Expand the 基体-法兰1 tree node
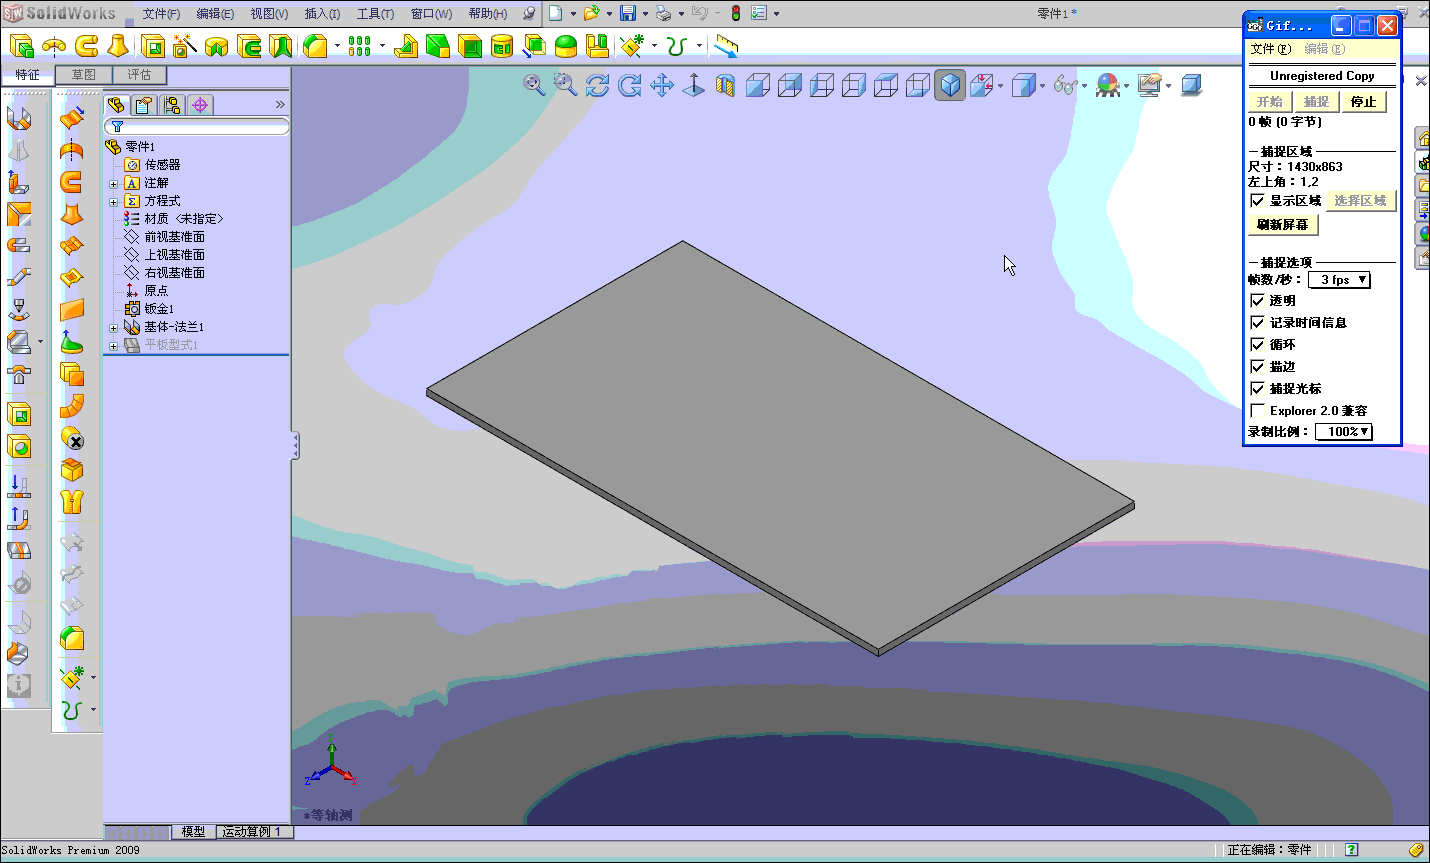The height and width of the screenshot is (863, 1430). tap(114, 328)
